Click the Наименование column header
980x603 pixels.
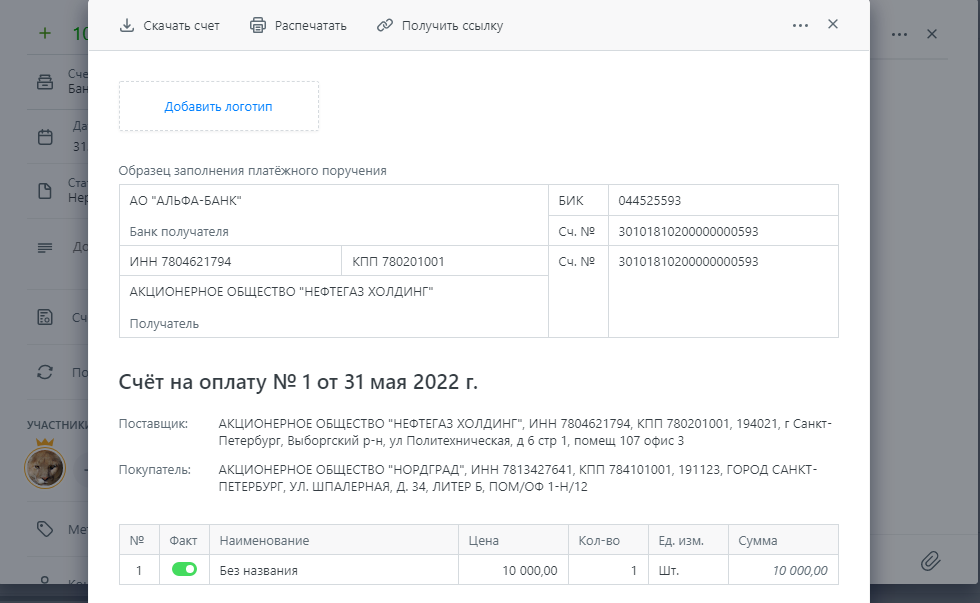tap(334, 540)
